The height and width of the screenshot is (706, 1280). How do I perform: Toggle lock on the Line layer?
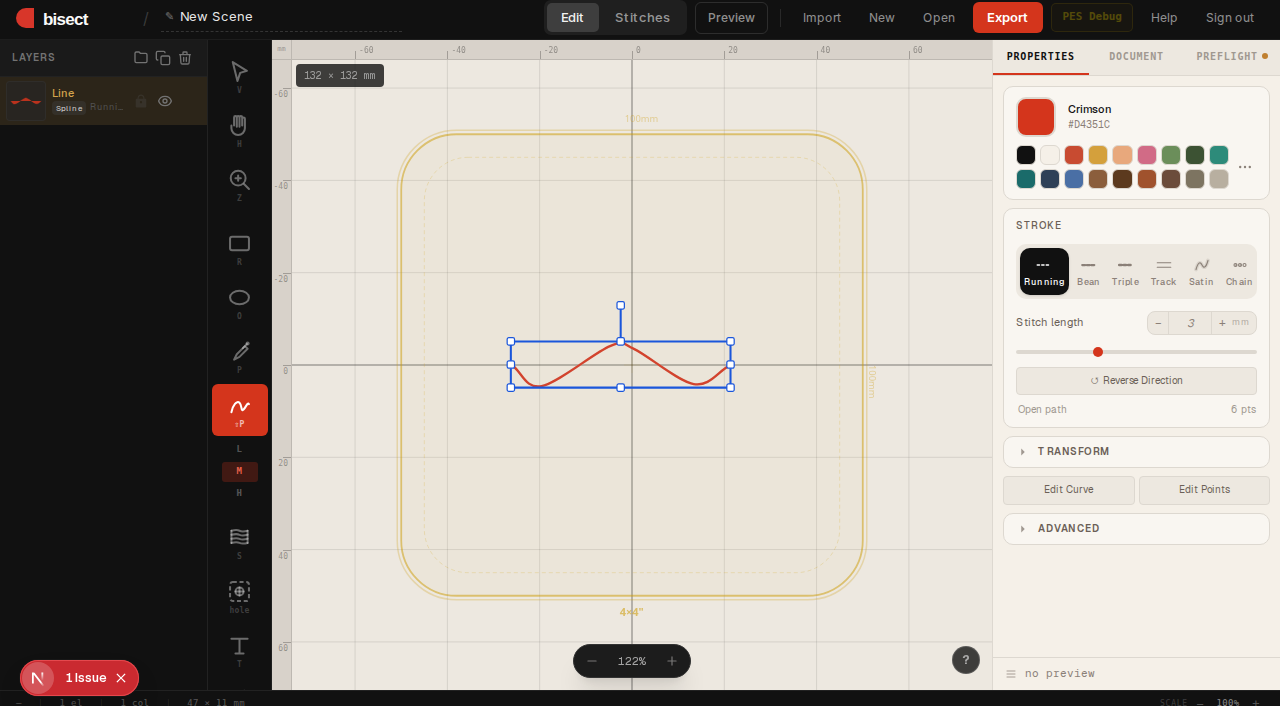pyautogui.click(x=141, y=101)
